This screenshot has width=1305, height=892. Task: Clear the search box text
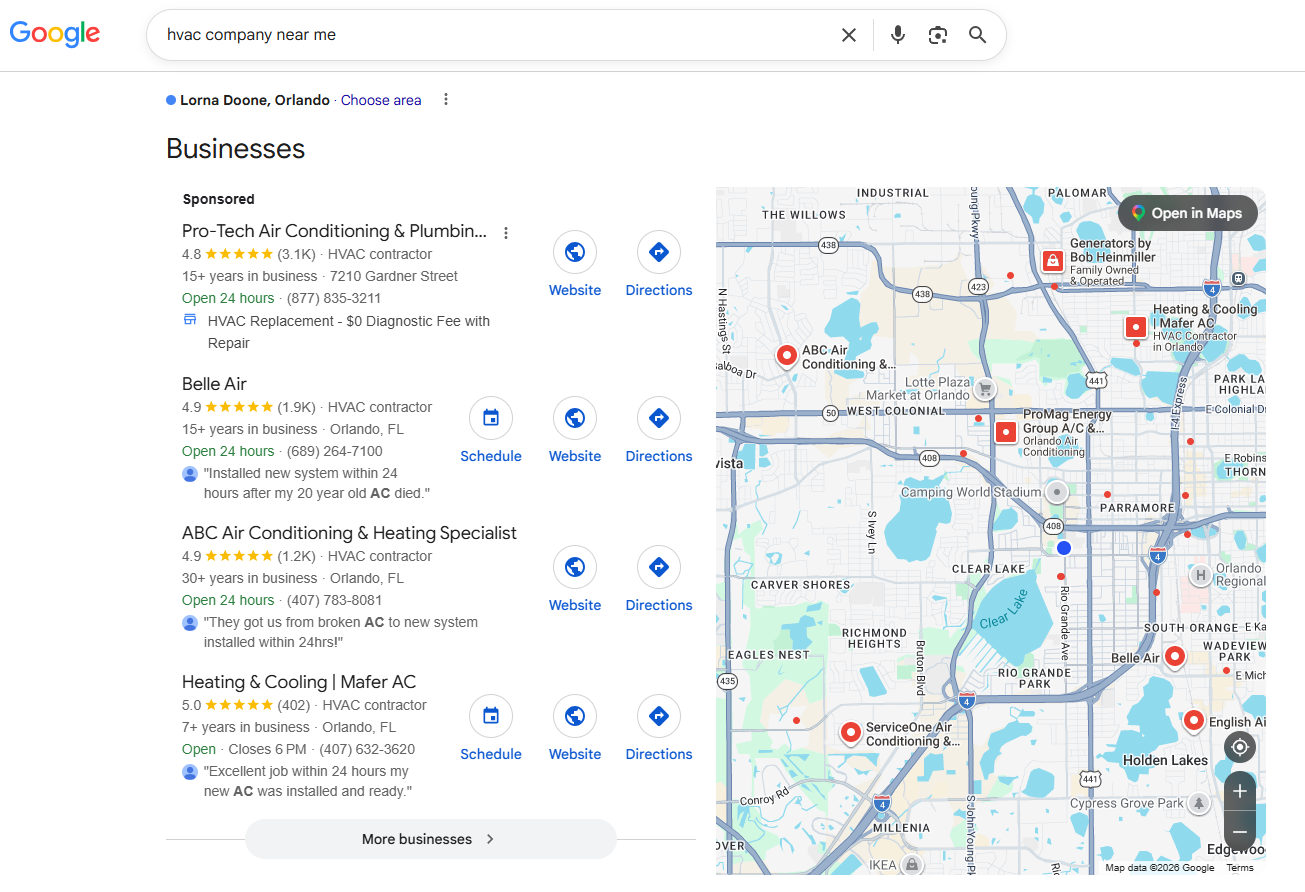click(x=849, y=35)
